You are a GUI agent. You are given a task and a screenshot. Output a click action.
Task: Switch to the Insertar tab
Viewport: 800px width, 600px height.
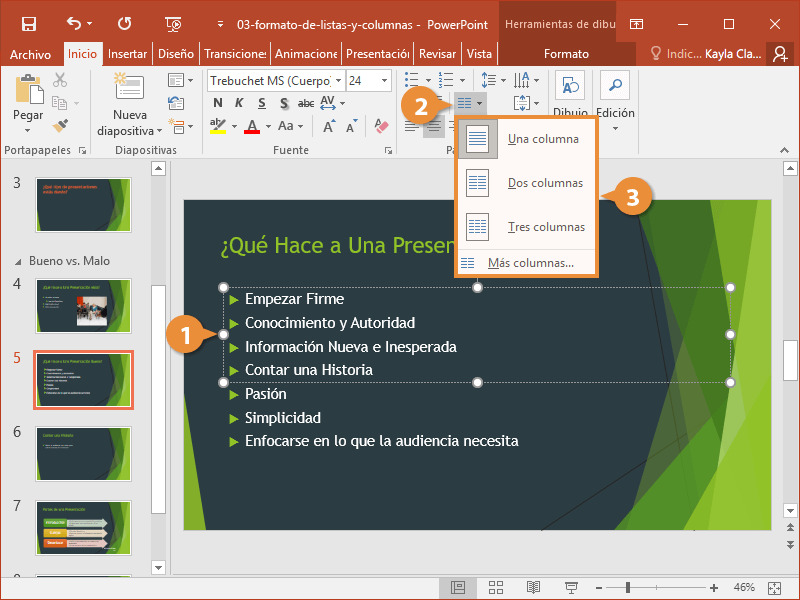(x=127, y=54)
